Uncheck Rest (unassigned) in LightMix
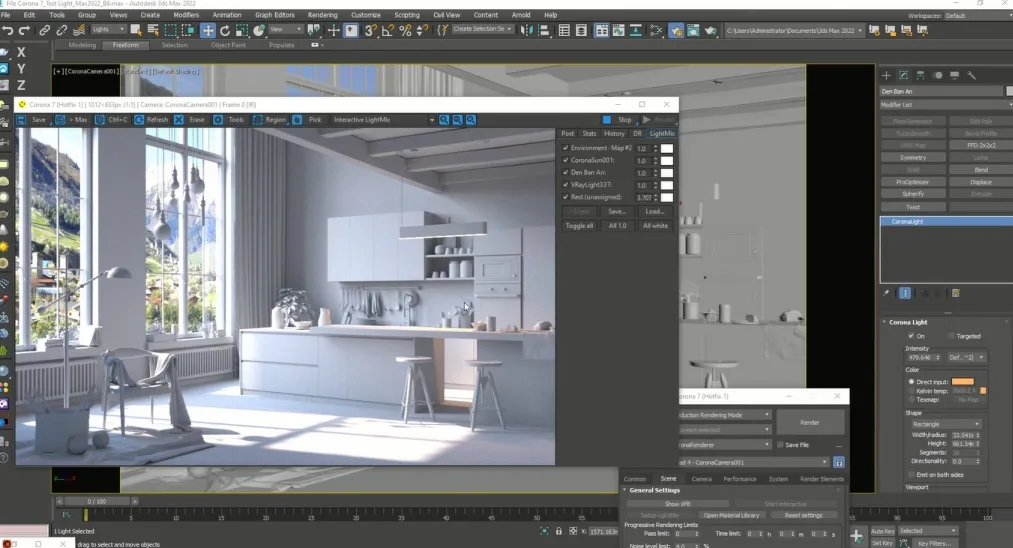This screenshot has height=548, width=1013. pyautogui.click(x=565, y=197)
